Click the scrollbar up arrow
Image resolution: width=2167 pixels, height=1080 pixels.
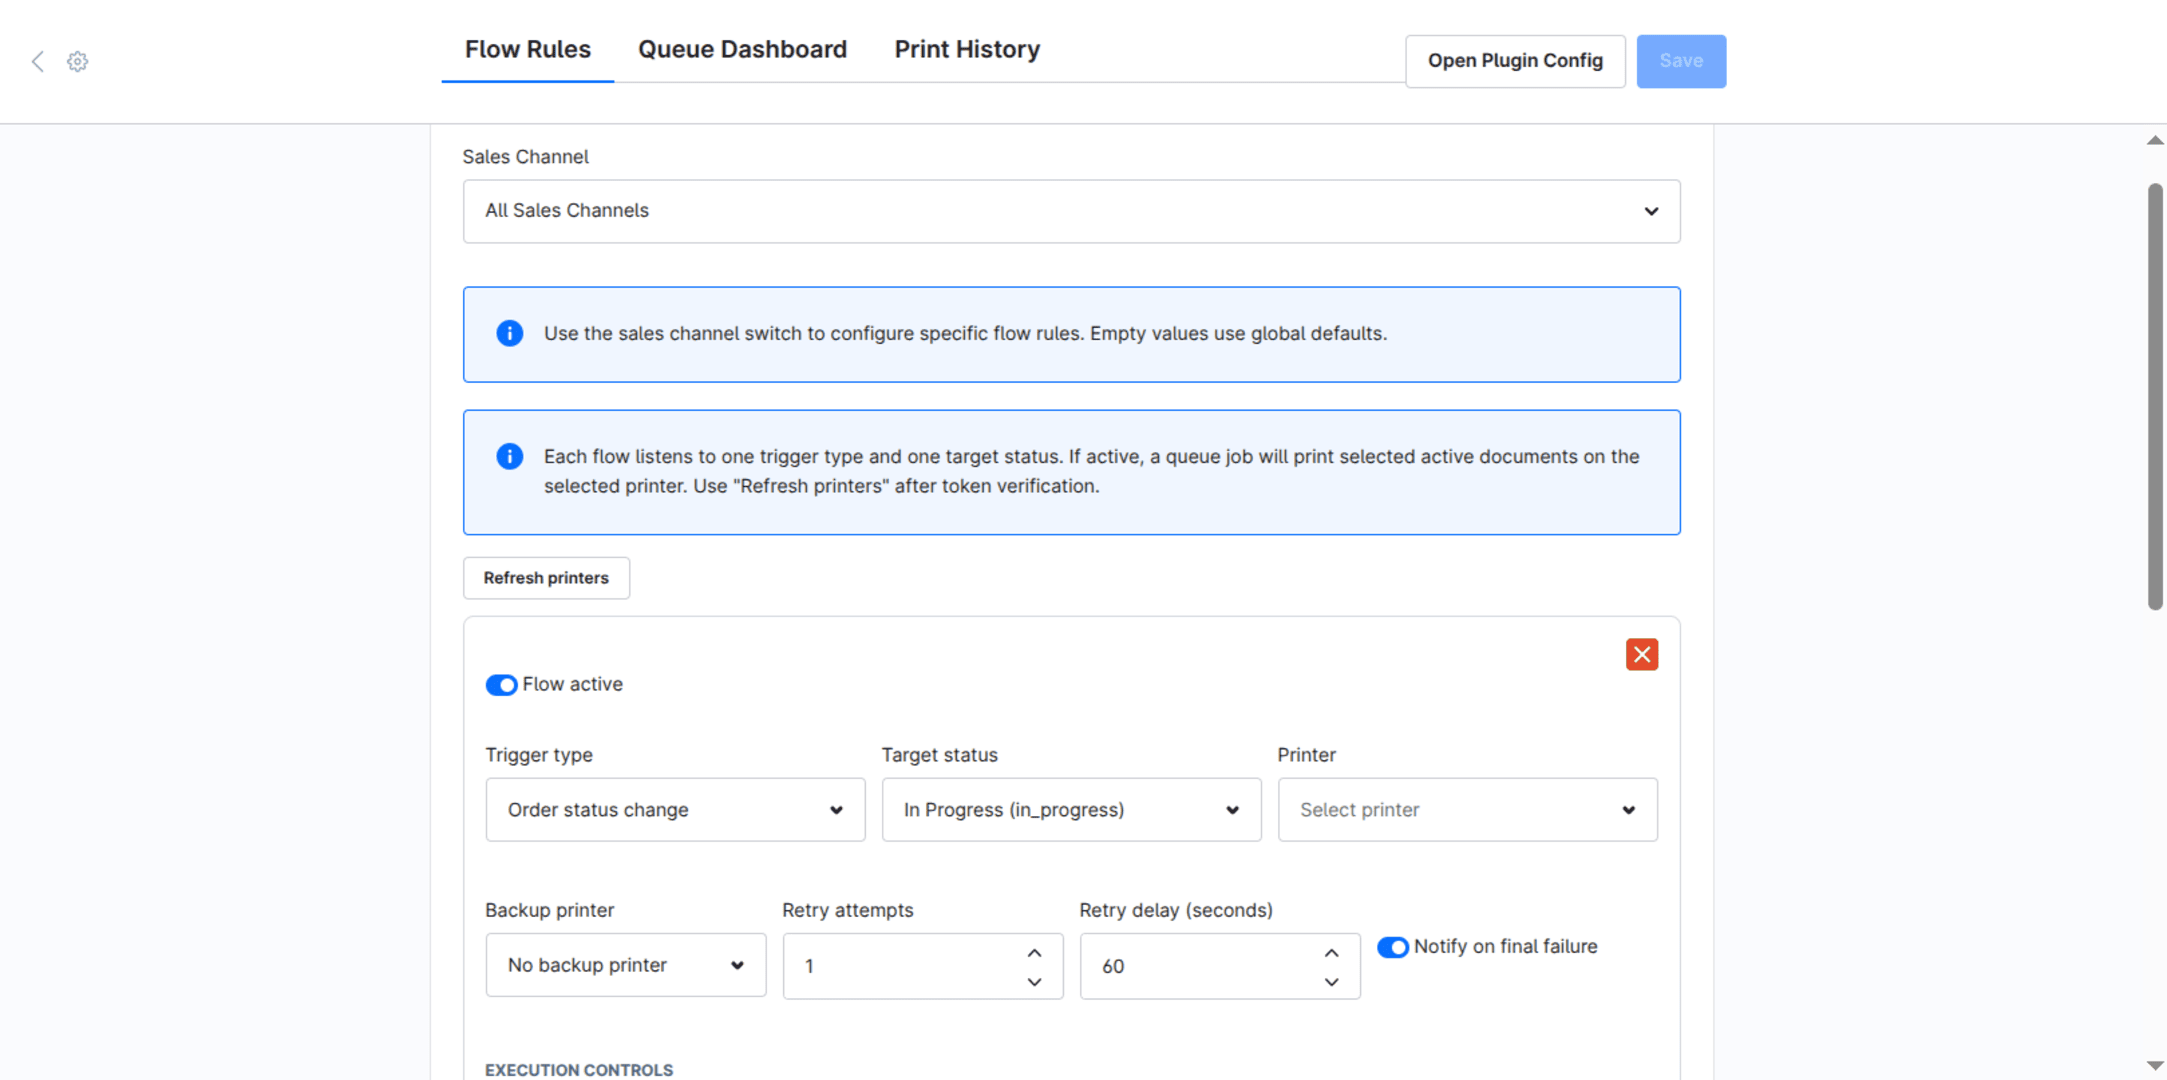click(2155, 141)
